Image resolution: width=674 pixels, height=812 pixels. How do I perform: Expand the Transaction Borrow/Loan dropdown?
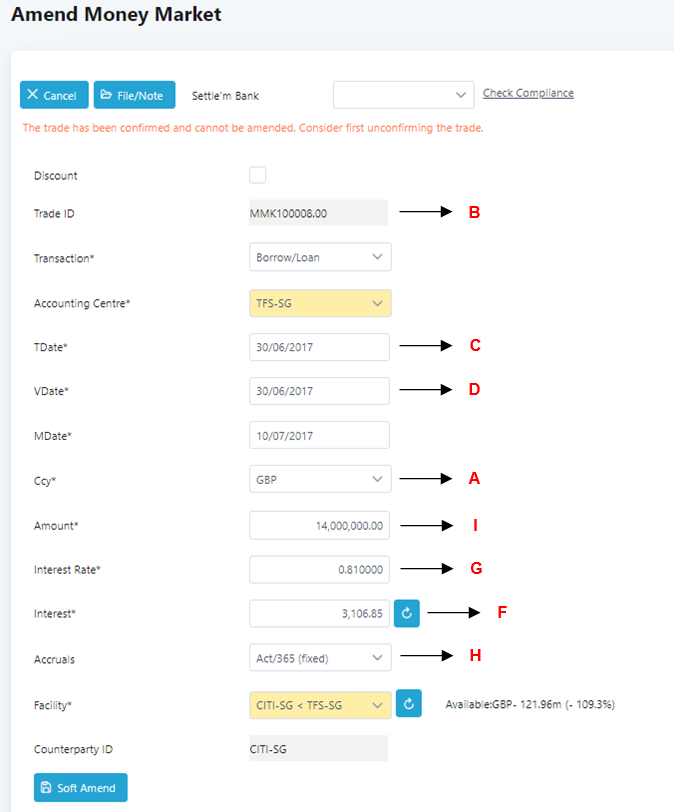click(x=320, y=257)
